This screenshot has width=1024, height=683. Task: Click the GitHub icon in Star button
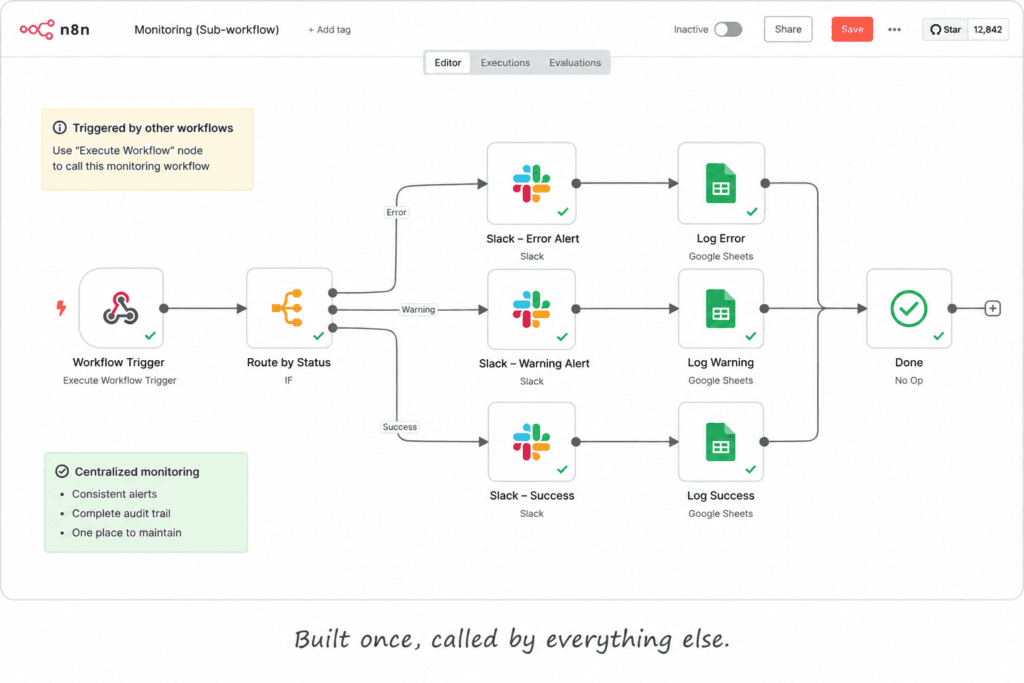pos(935,29)
